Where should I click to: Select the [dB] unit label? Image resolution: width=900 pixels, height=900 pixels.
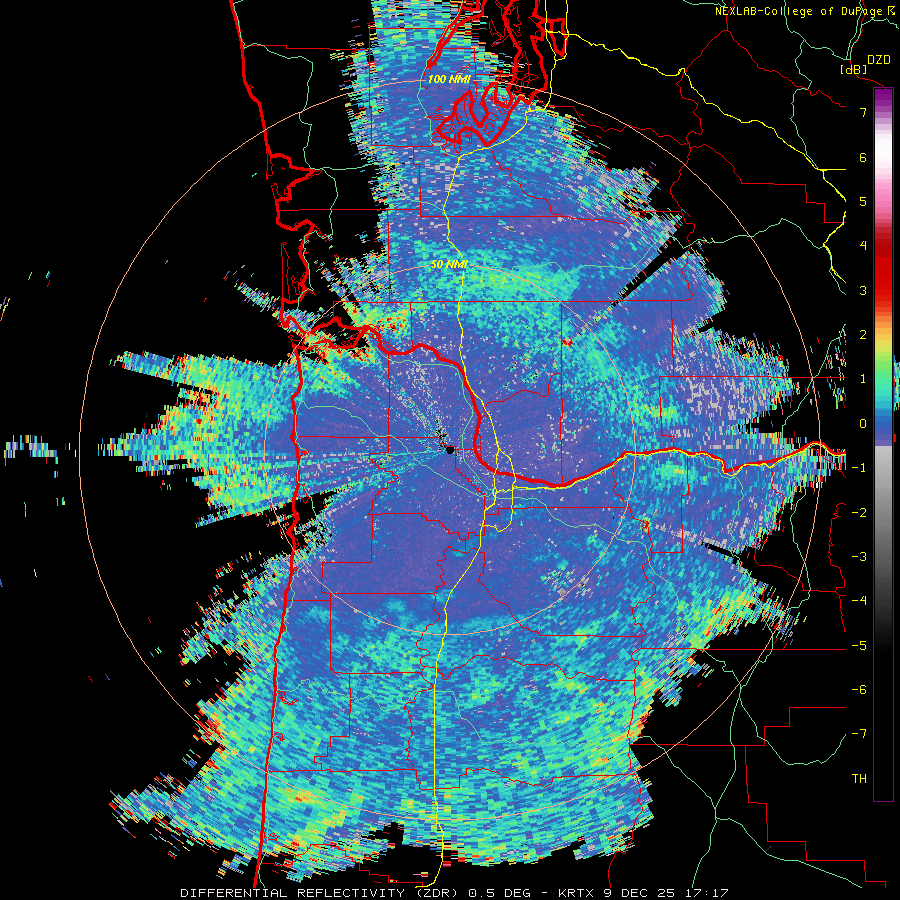pyautogui.click(x=854, y=69)
